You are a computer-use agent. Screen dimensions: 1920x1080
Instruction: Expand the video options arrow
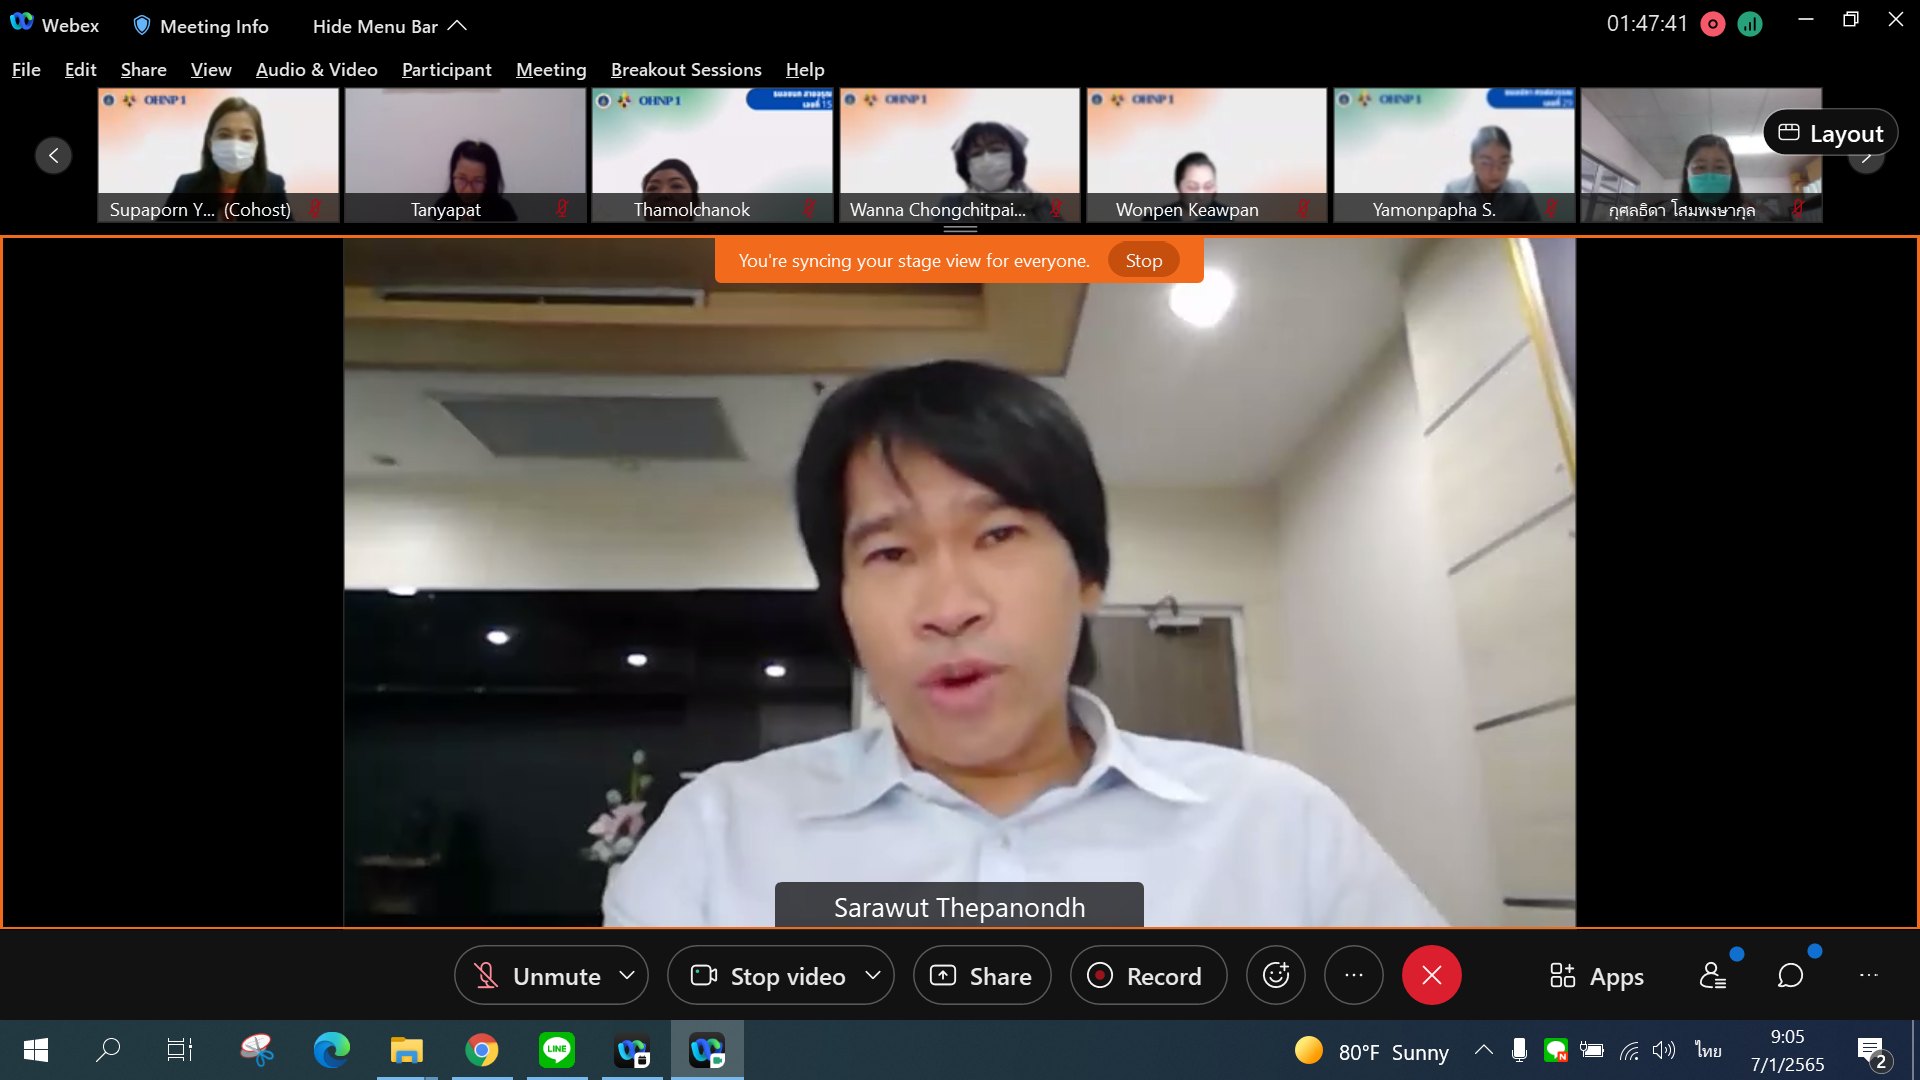click(x=873, y=975)
